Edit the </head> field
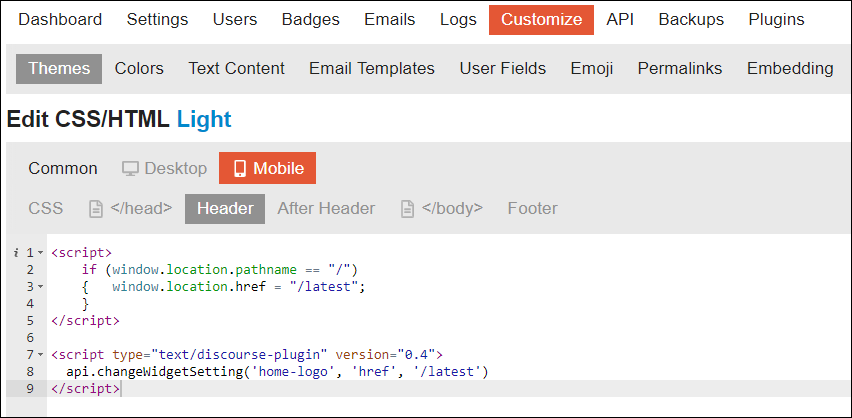 (130, 209)
